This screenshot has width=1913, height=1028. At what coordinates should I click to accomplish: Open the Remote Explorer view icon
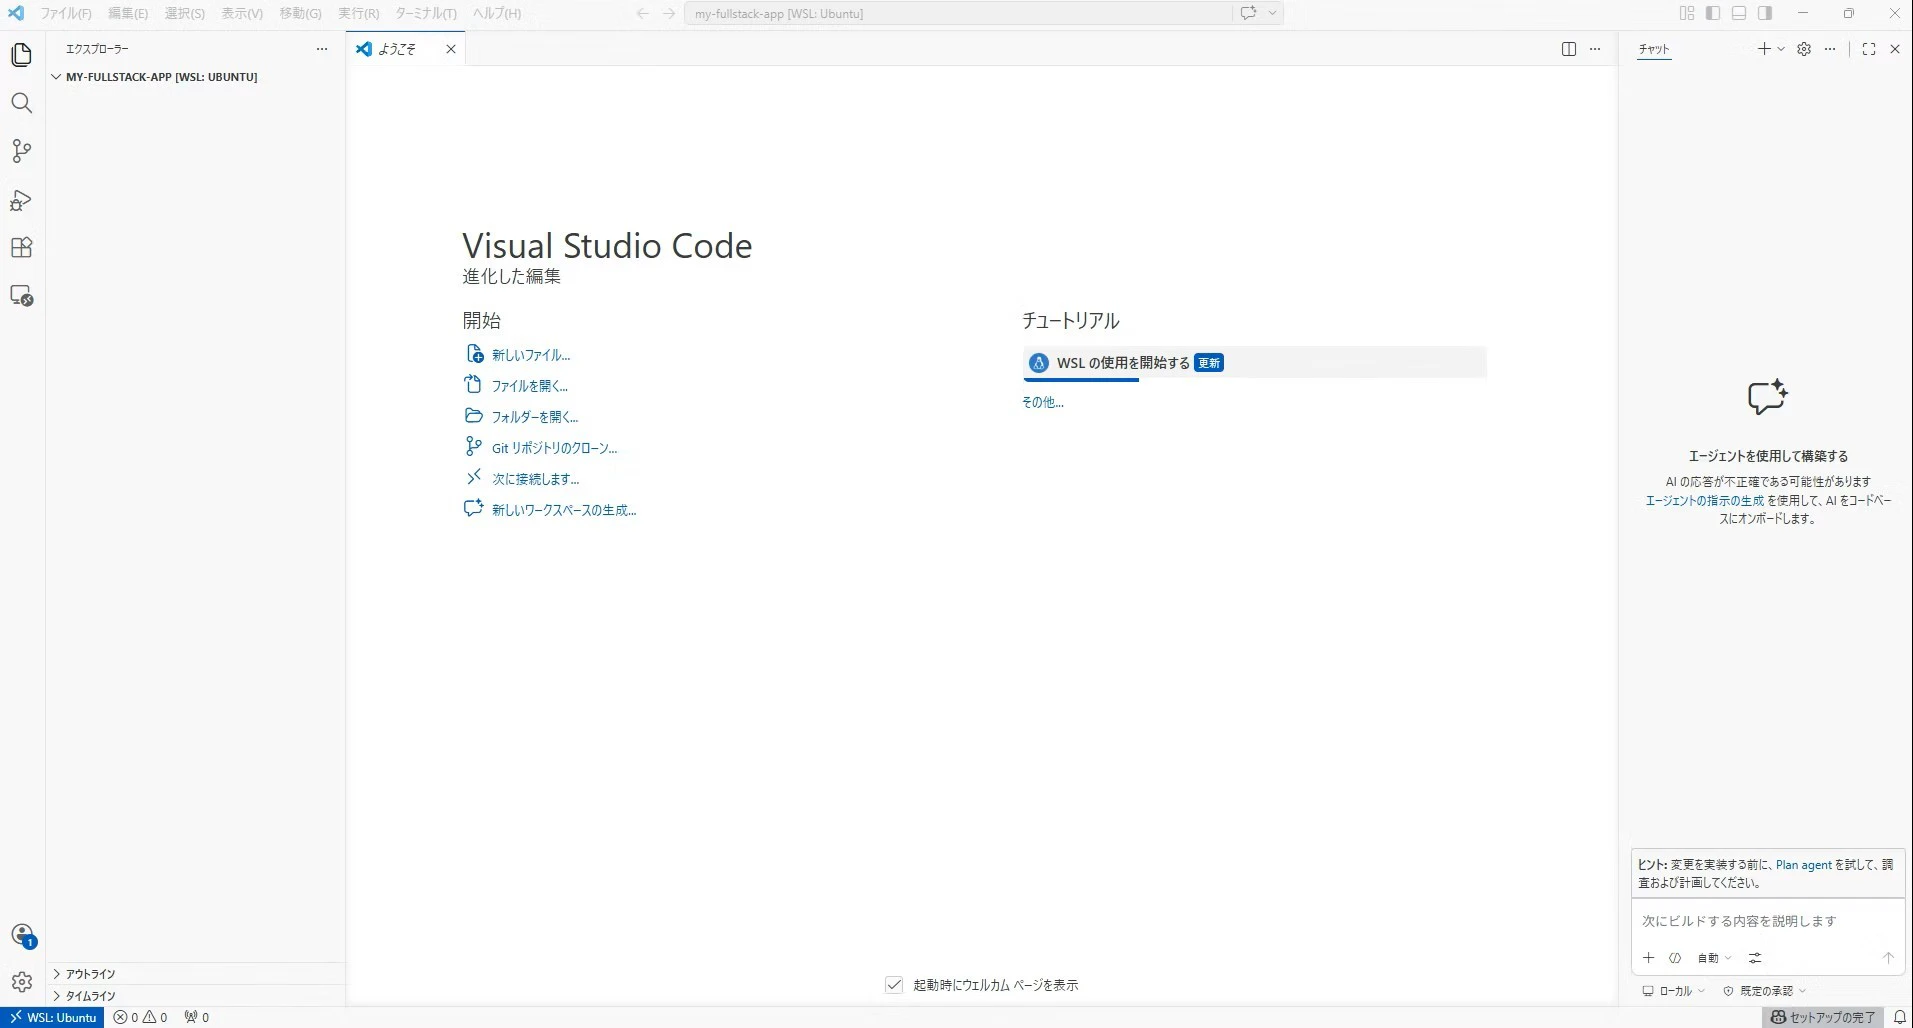click(x=22, y=296)
